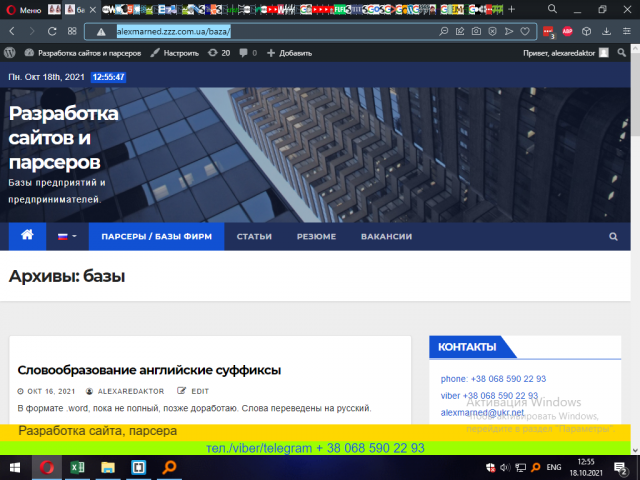
Task: Click the EDIT post link
Action: 193,391
